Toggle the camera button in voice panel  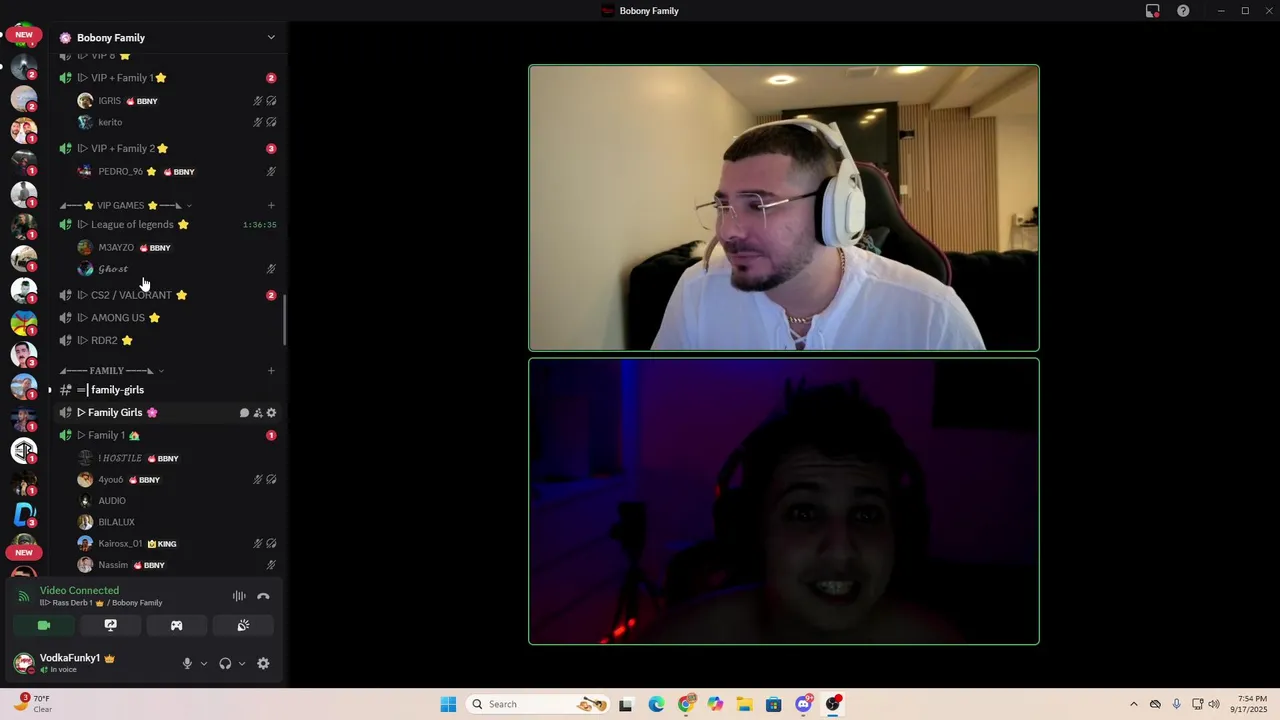pyautogui.click(x=44, y=625)
